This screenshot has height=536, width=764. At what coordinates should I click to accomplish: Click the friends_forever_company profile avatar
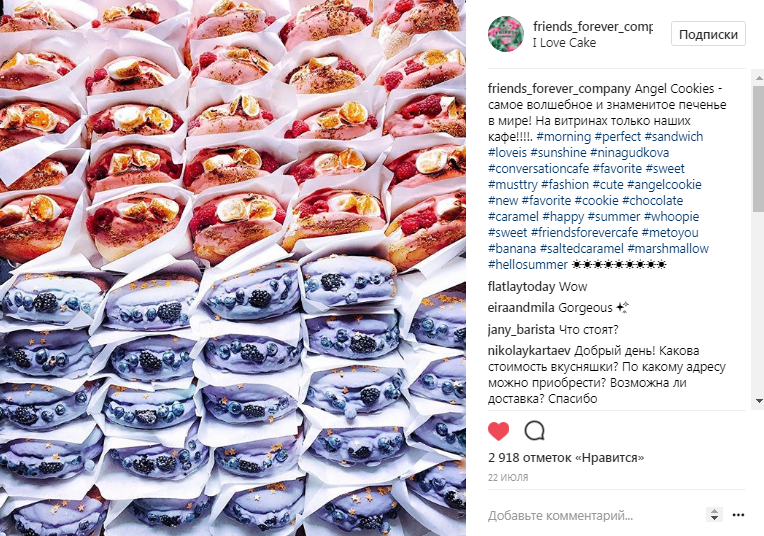click(506, 34)
